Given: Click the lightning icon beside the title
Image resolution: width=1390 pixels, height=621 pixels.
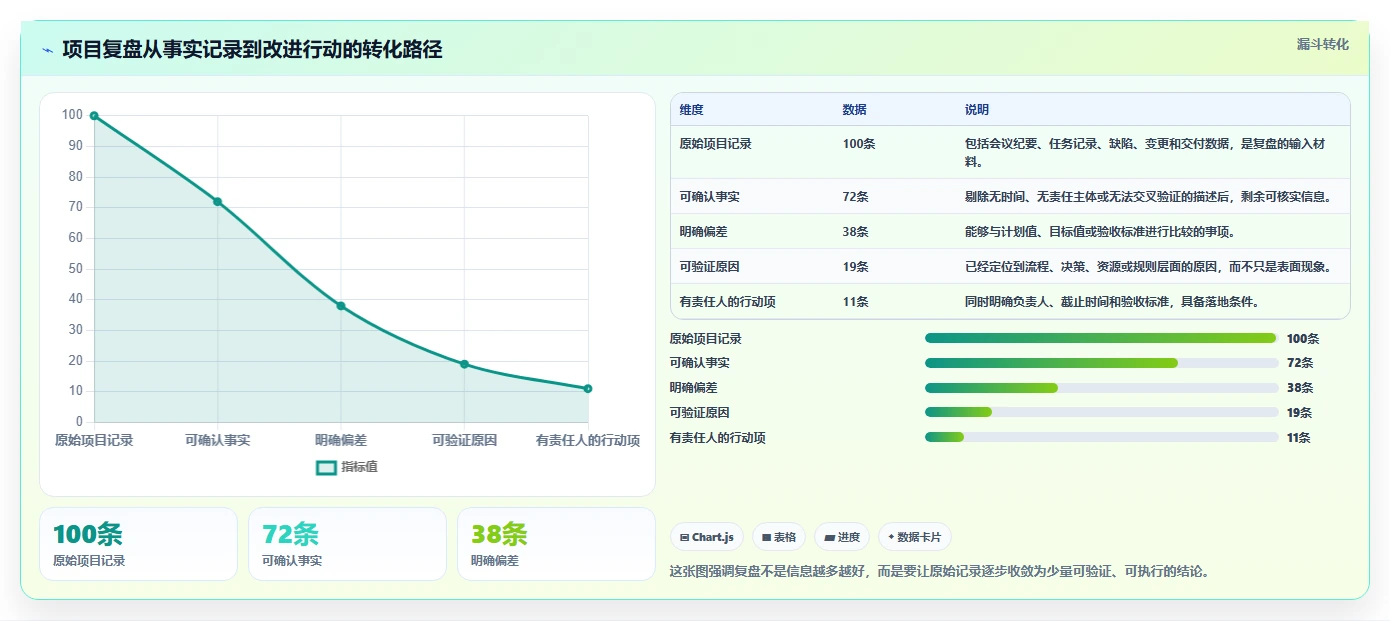Looking at the screenshot, I should point(47,50).
